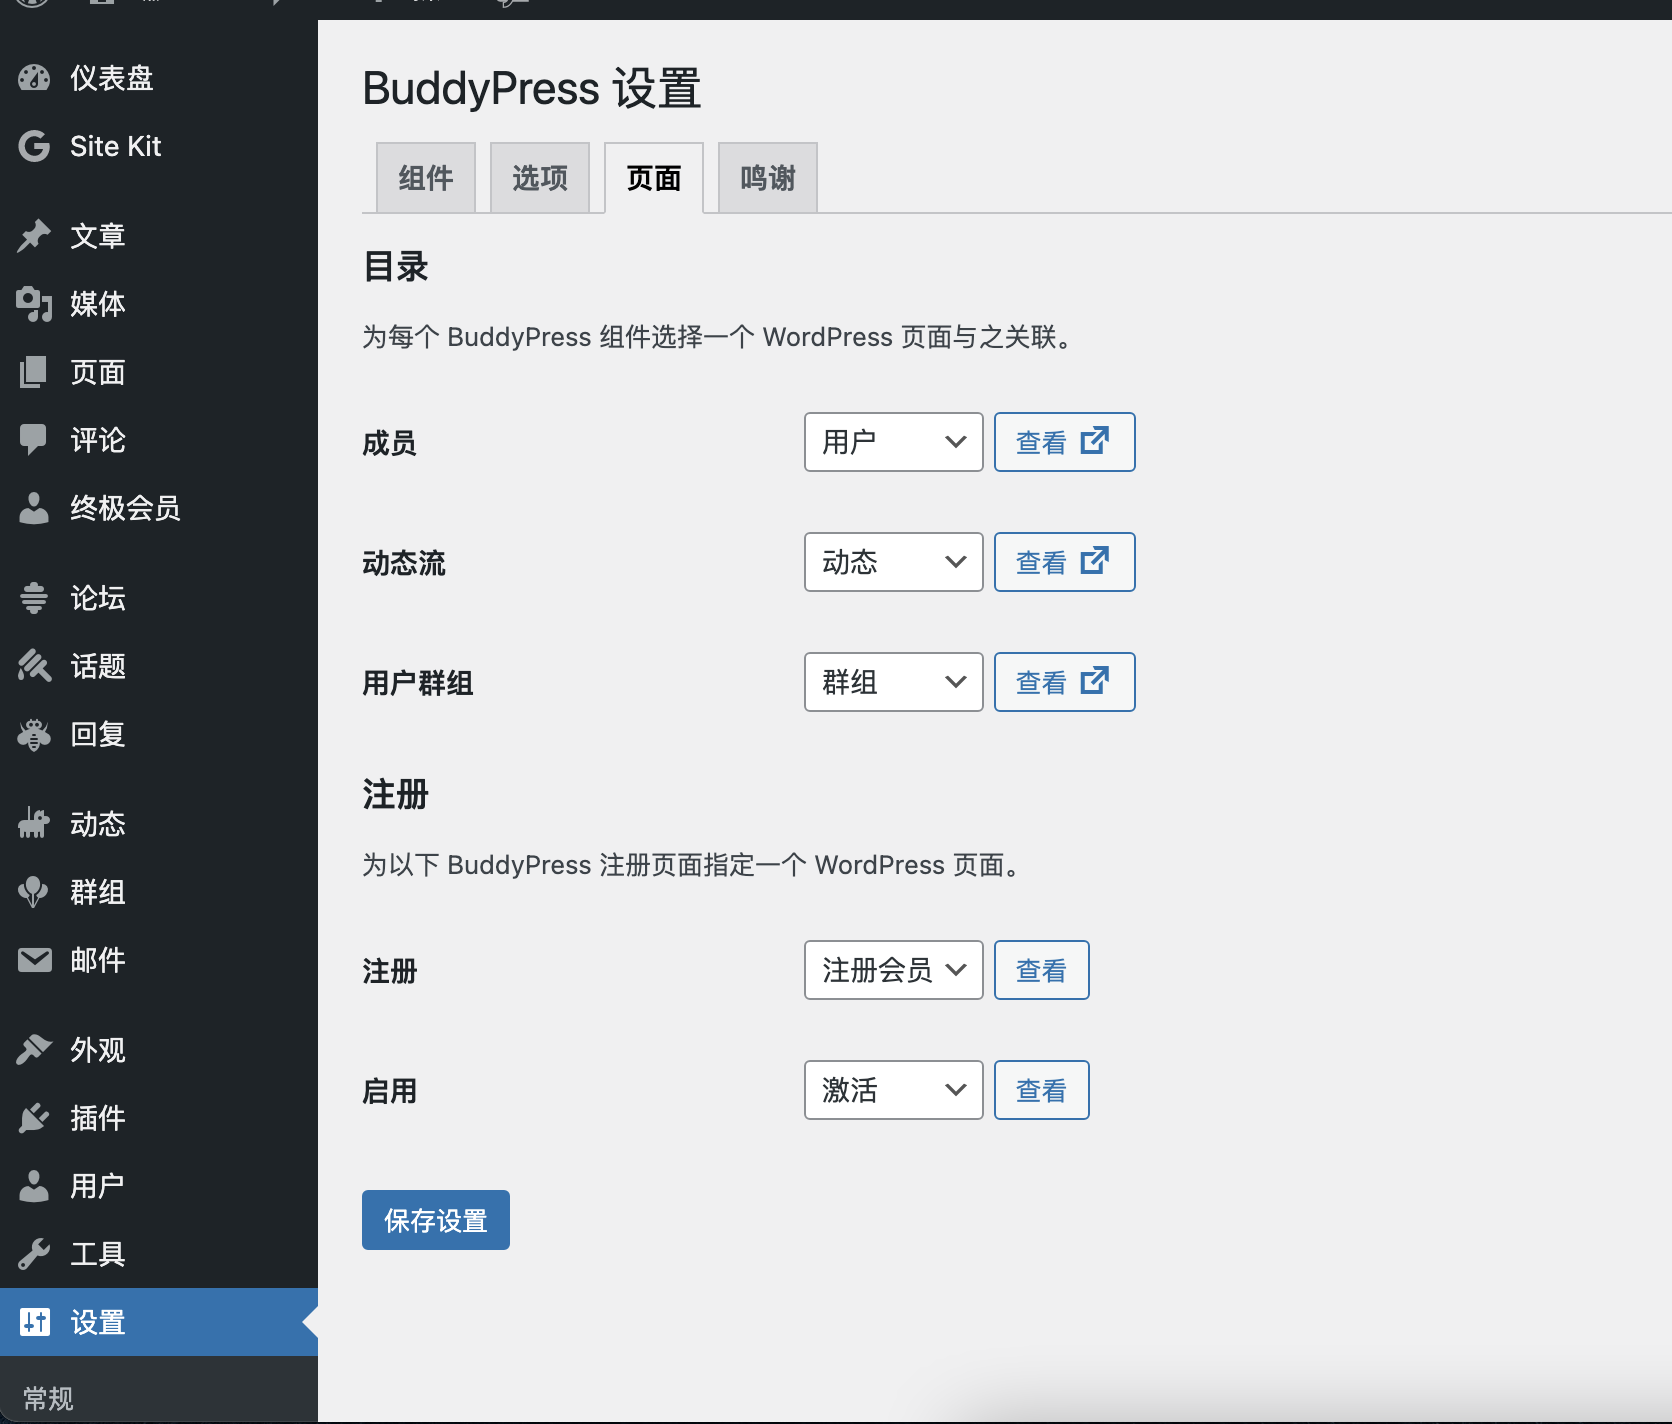Open the 终极会员 menu item
This screenshot has width=1672, height=1424.
(x=159, y=508)
